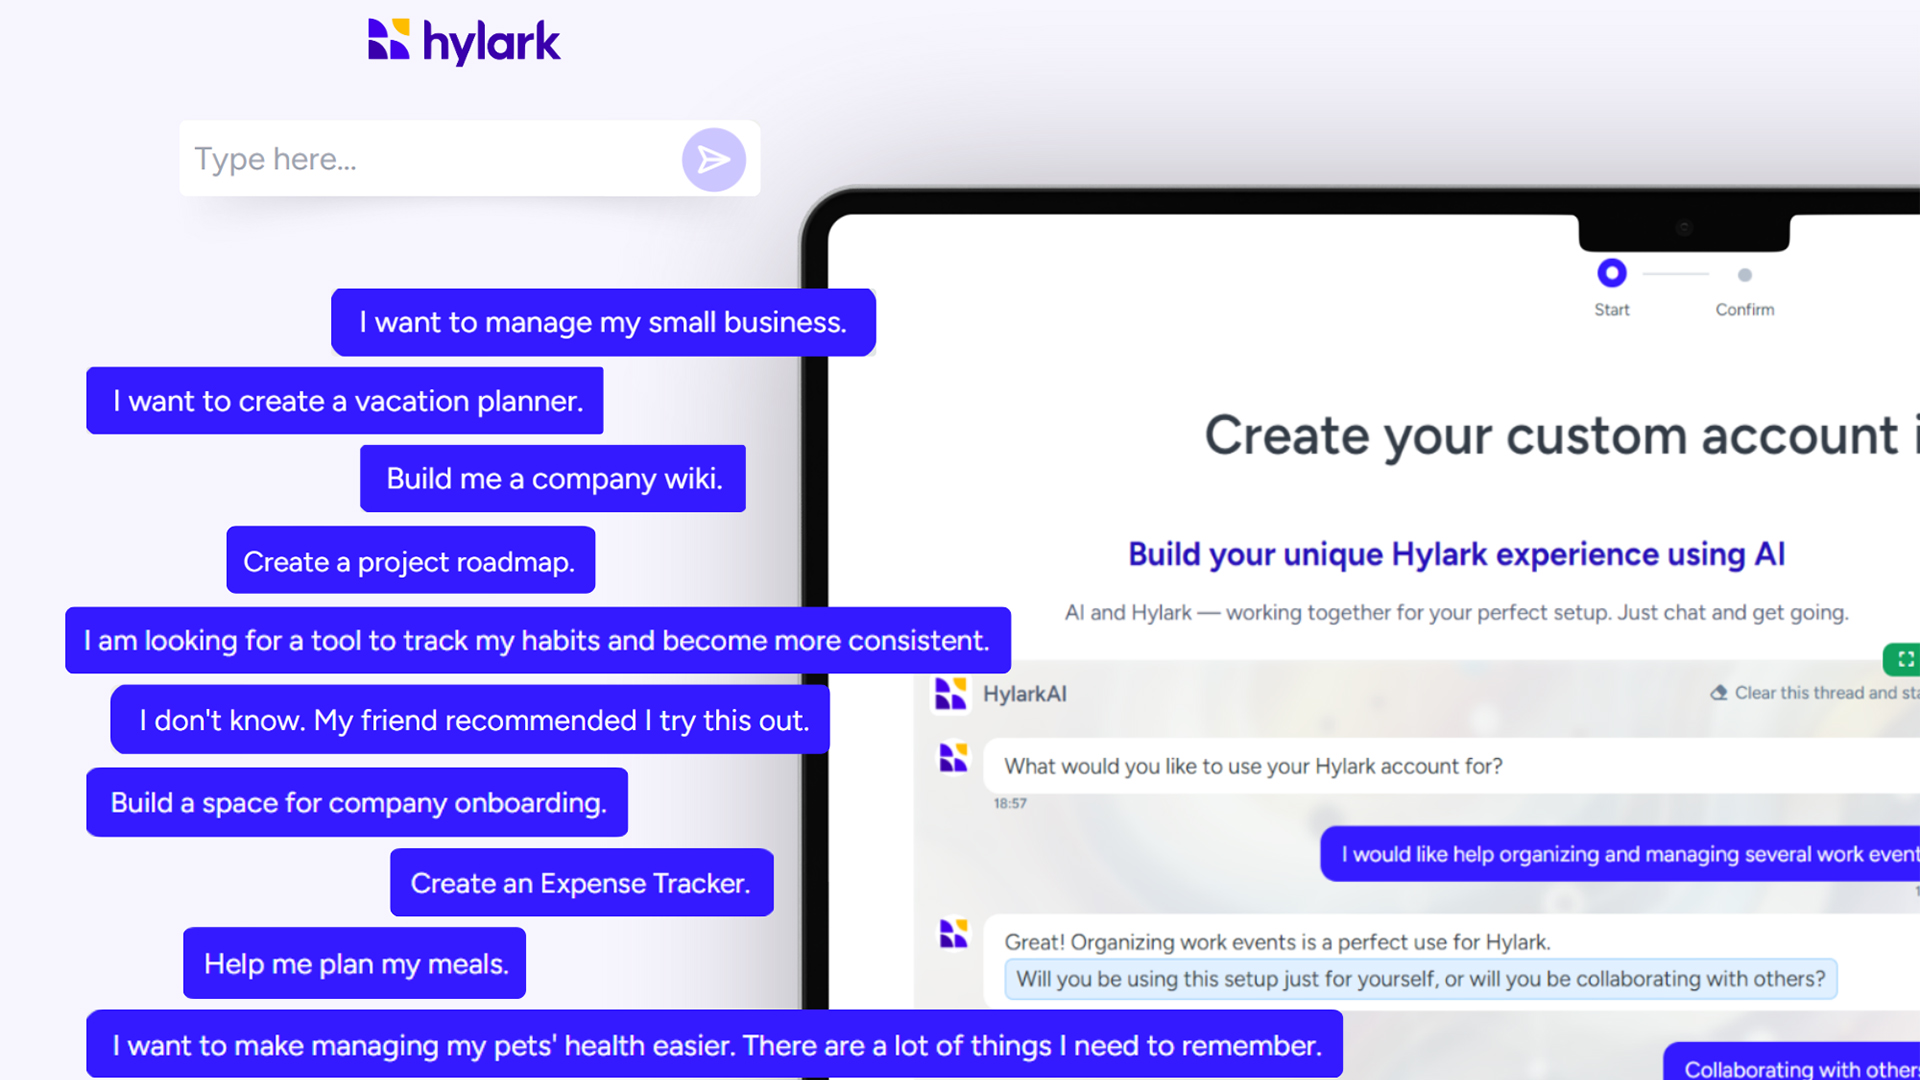Choose the Create a project roadmap prompt

(x=410, y=561)
